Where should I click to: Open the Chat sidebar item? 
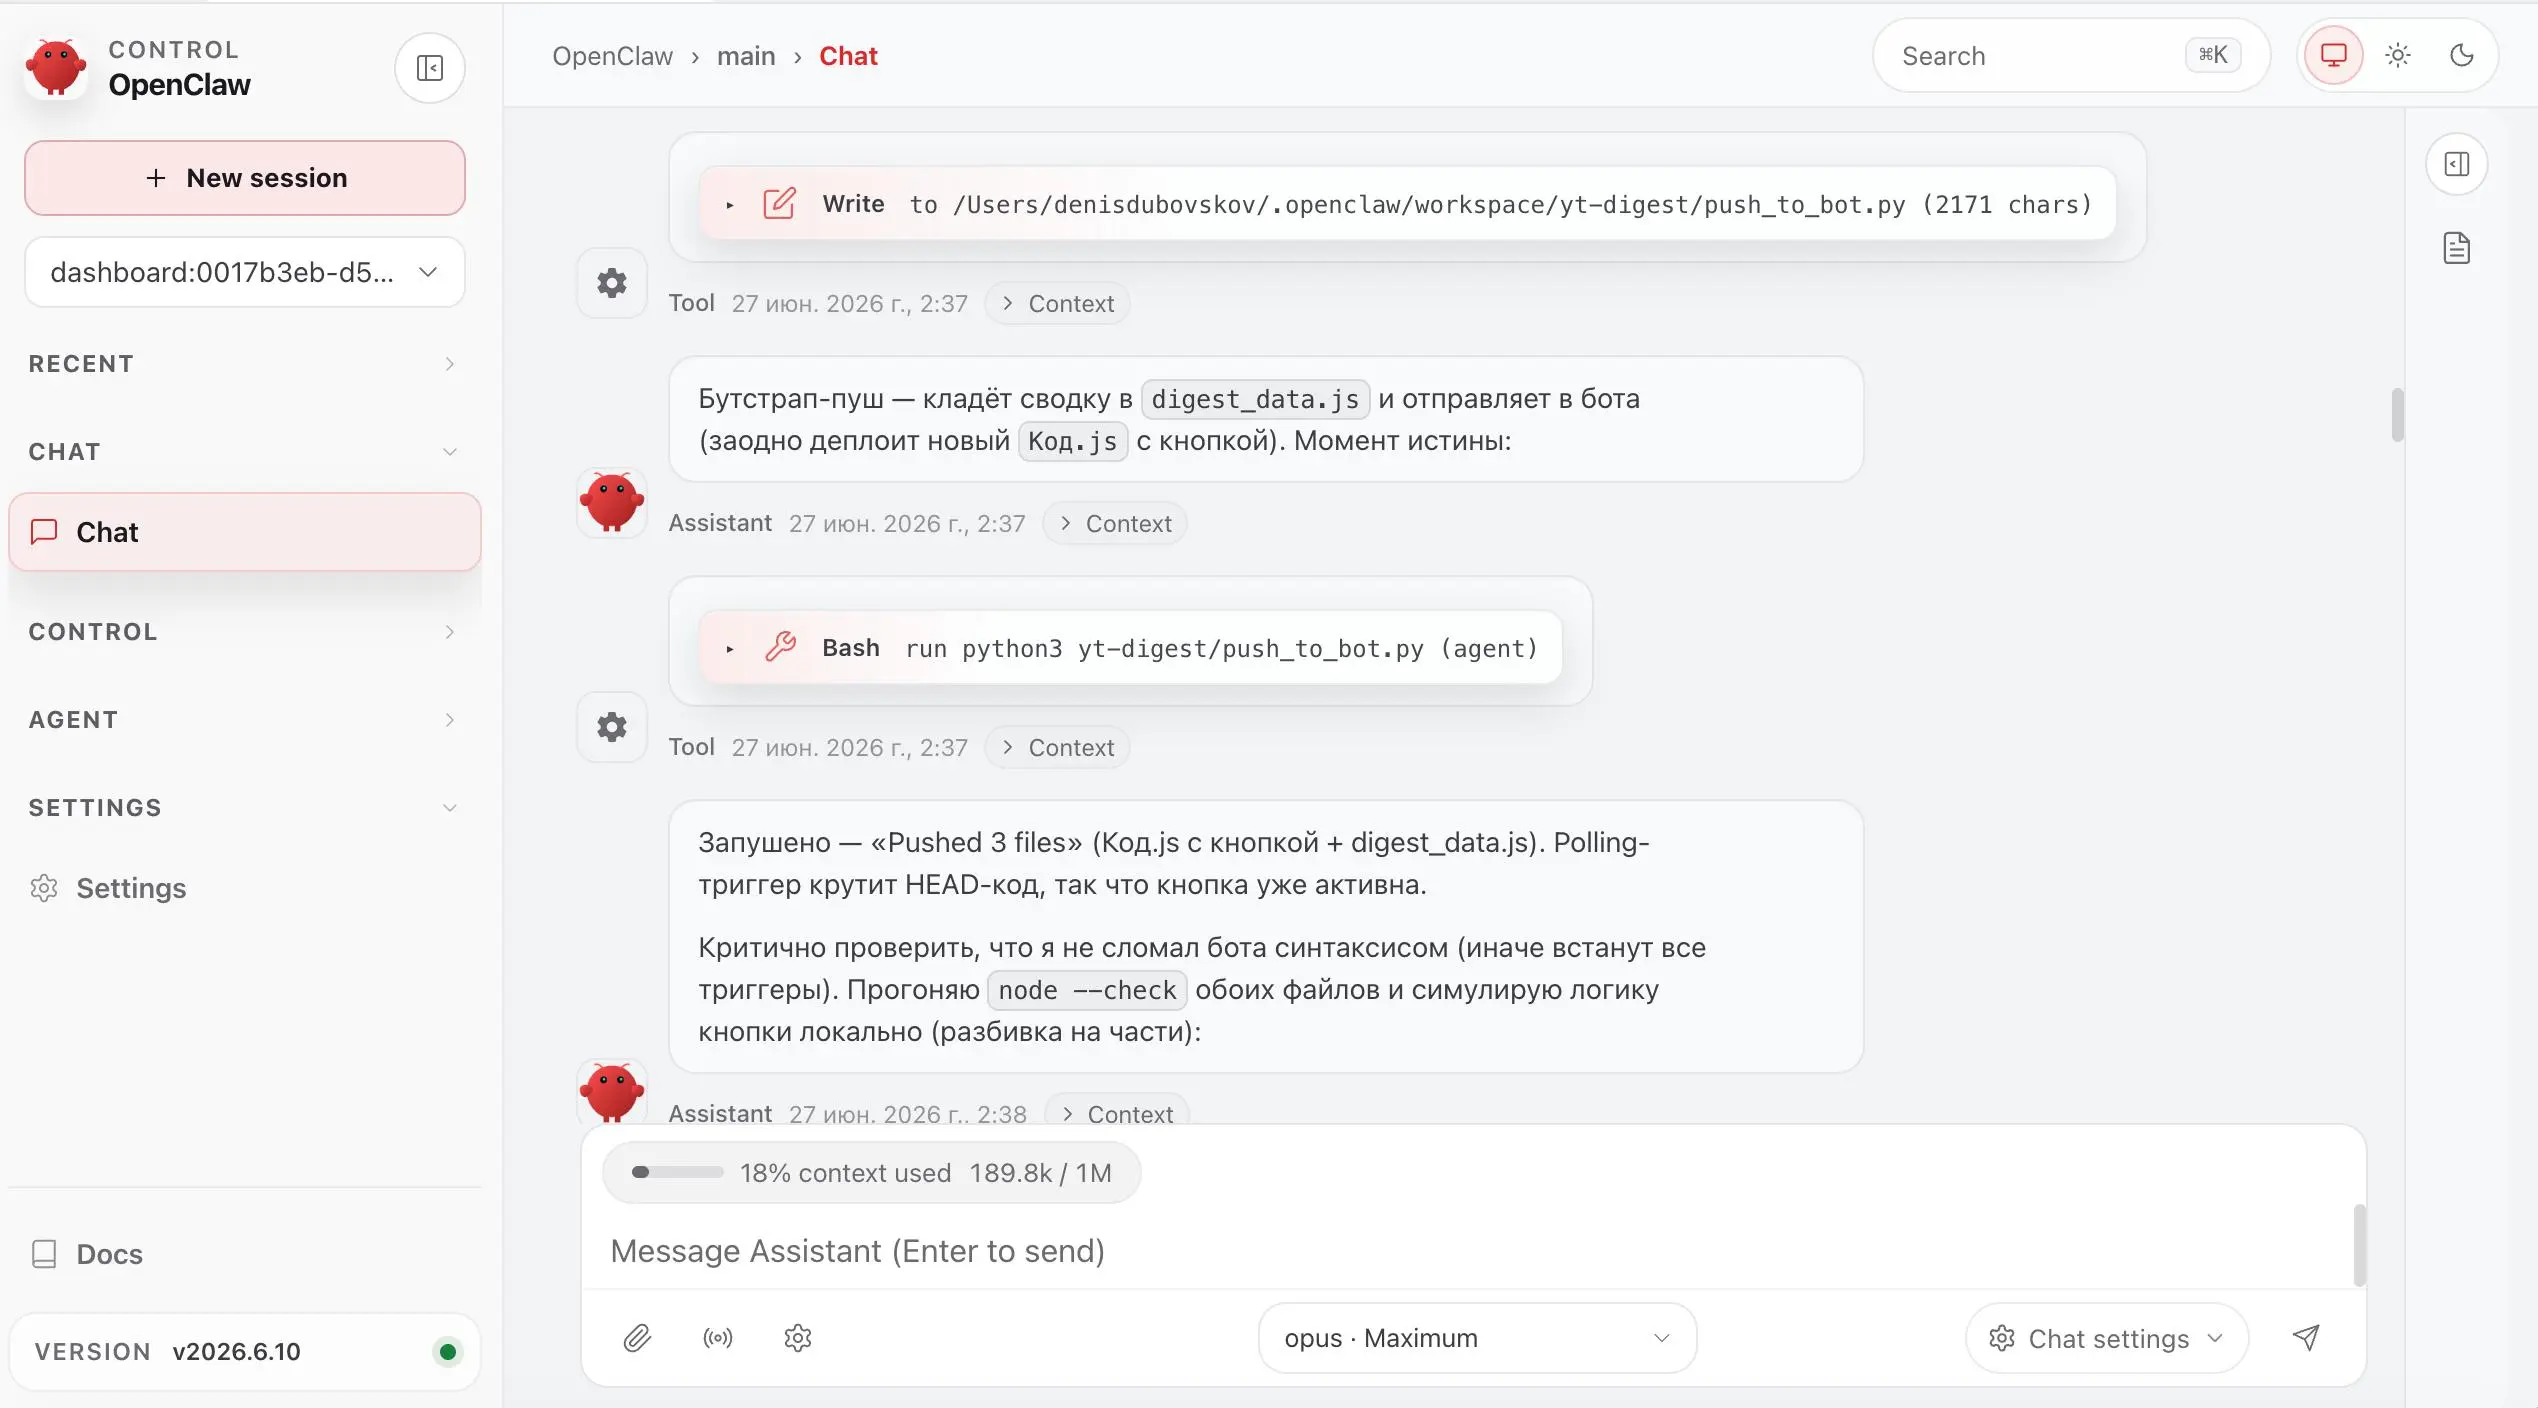(x=245, y=532)
